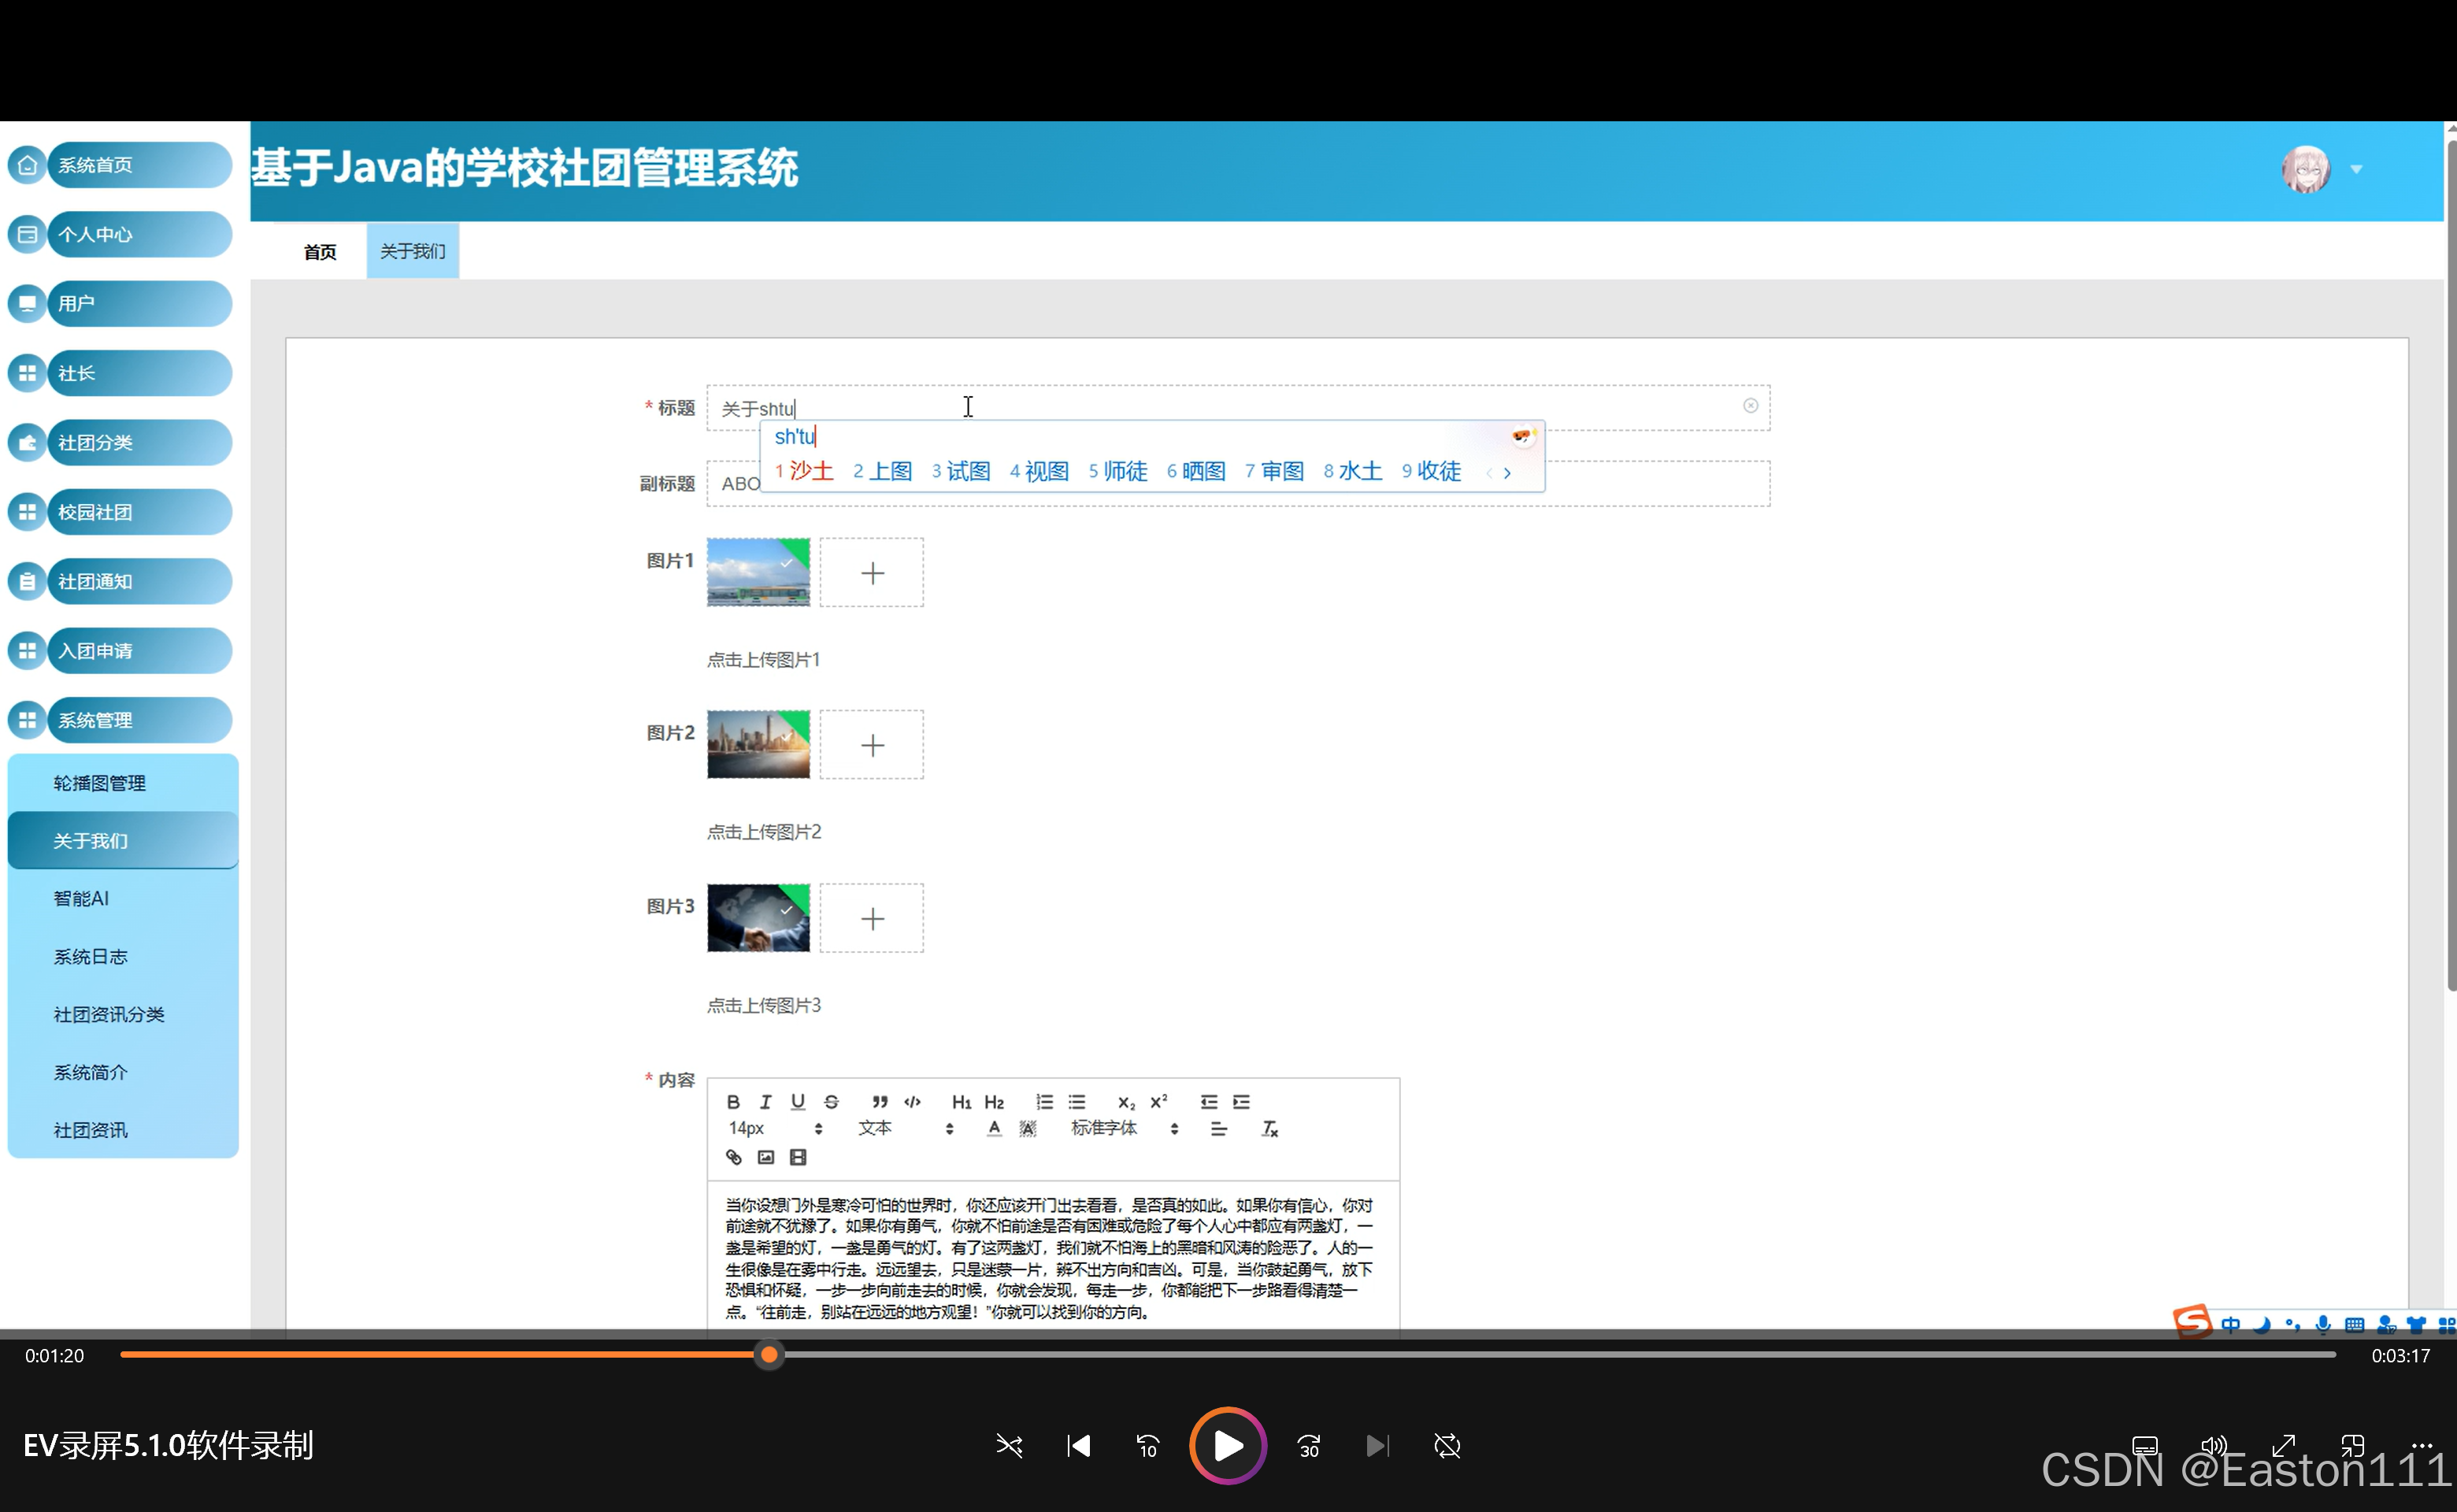Toggle subscript formatting in the editor
2457x1512 pixels.
[x=1125, y=1101]
